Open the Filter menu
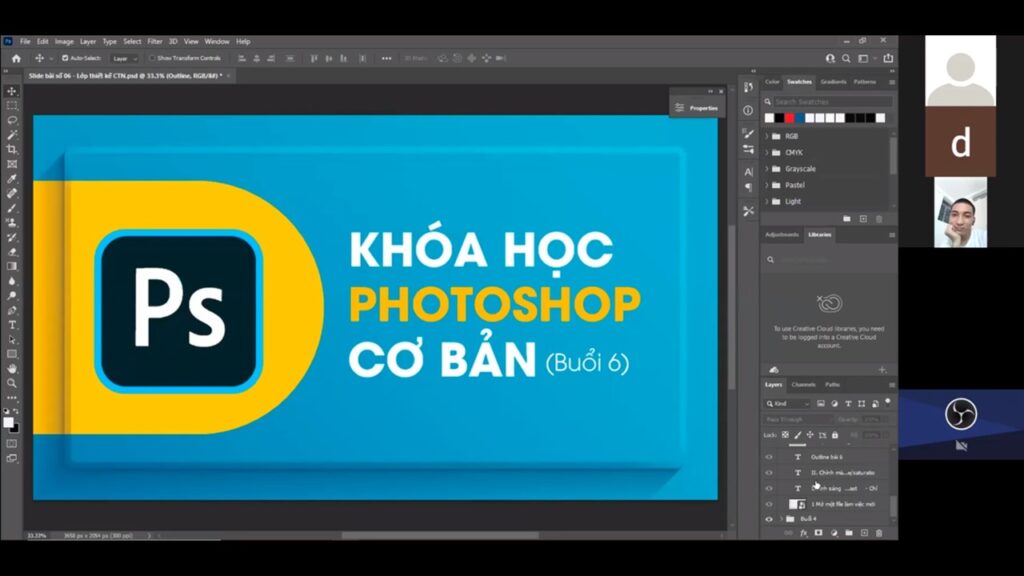Screen dimensions: 1024x576 tap(155, 41)
